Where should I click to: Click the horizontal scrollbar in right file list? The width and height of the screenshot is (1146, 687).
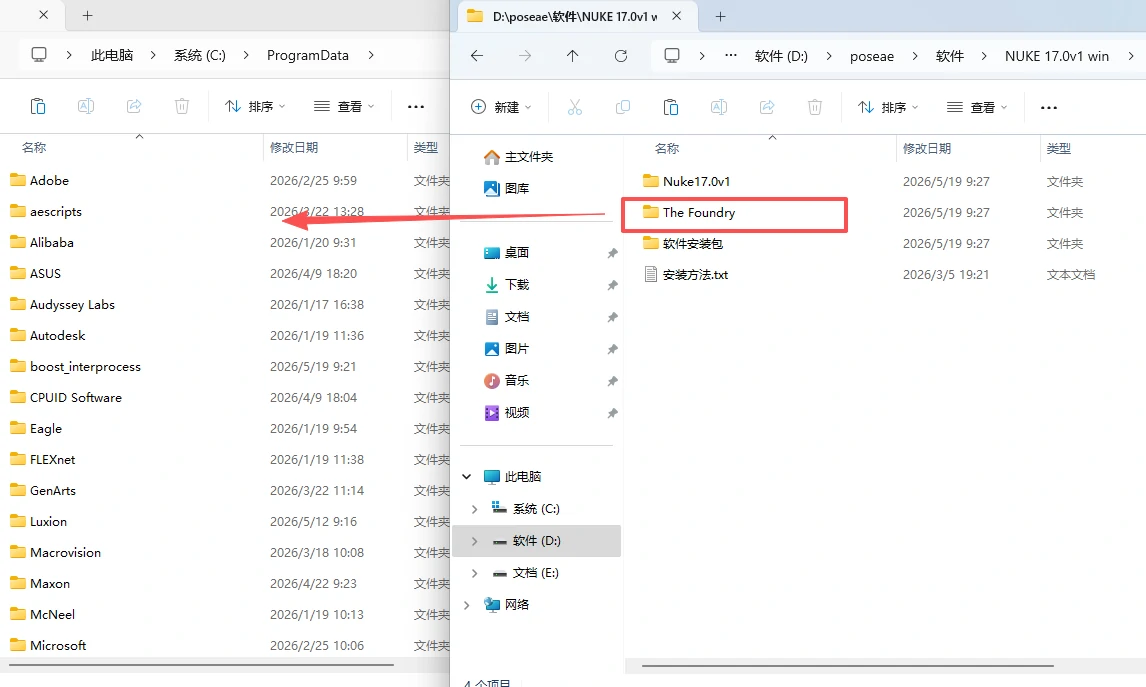(848, 666)
